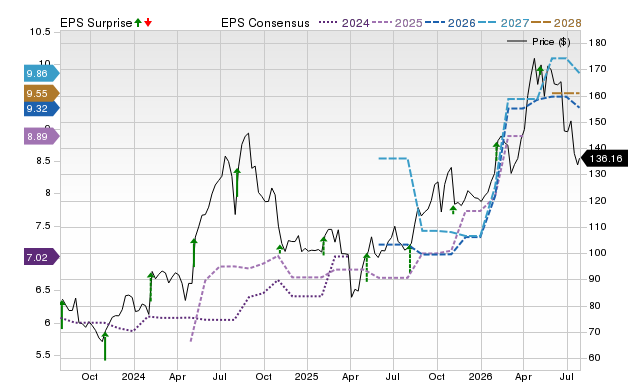640x382 pixels.
Task: Click the 180 label on price axis
Action: [598, 42]
